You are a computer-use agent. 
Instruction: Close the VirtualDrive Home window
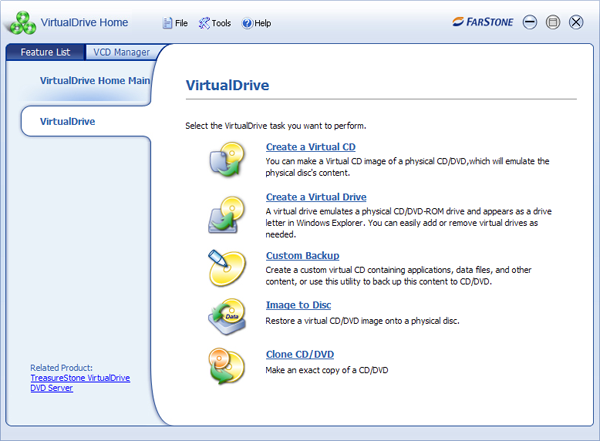coord(576,22)
